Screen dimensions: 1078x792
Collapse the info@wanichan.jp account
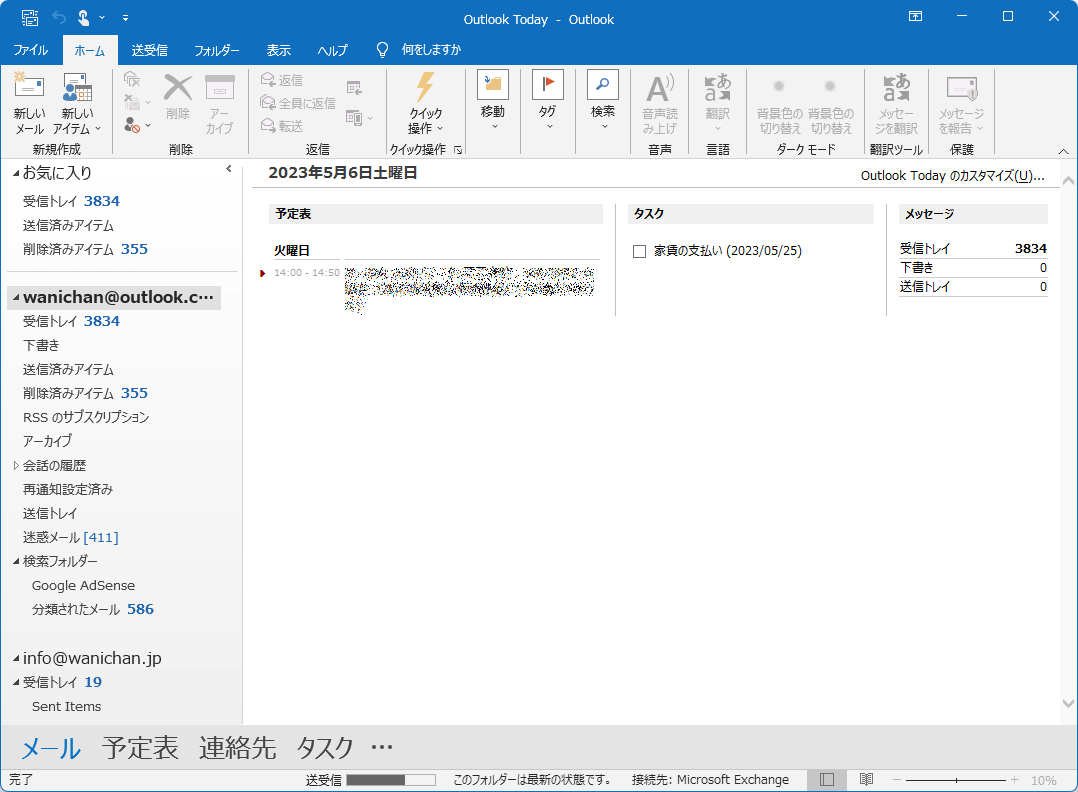click(x=16, y=659)
